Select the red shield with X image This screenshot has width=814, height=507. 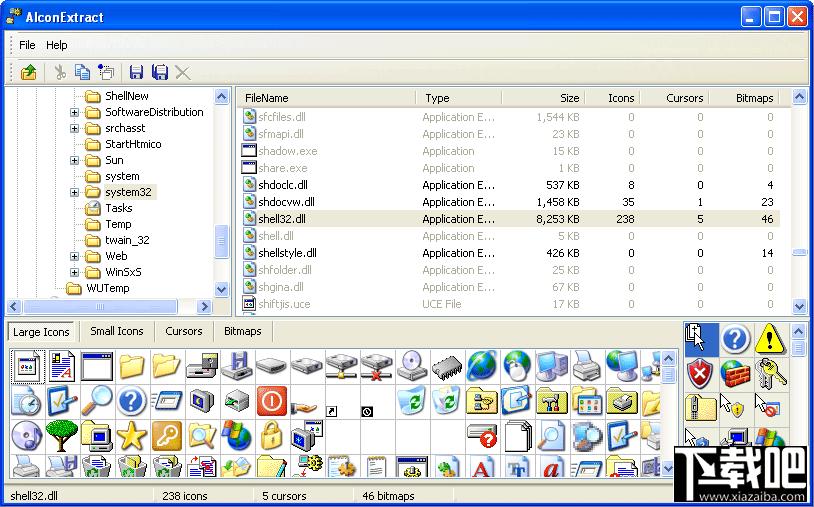700,374
